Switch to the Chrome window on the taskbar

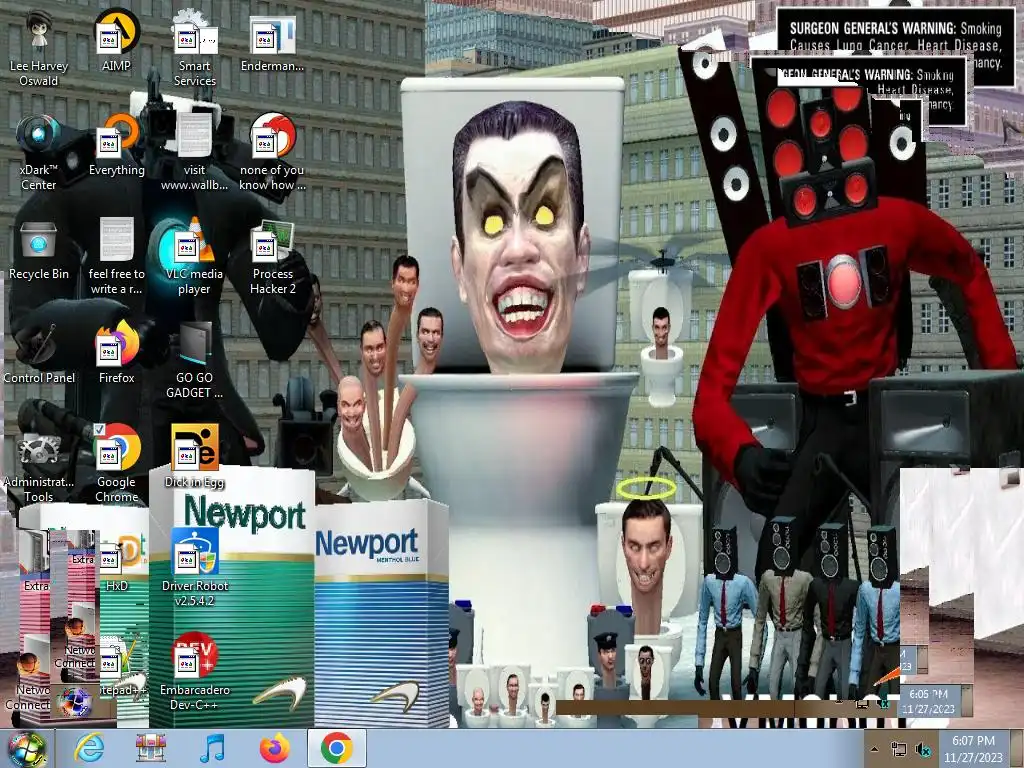336,748
